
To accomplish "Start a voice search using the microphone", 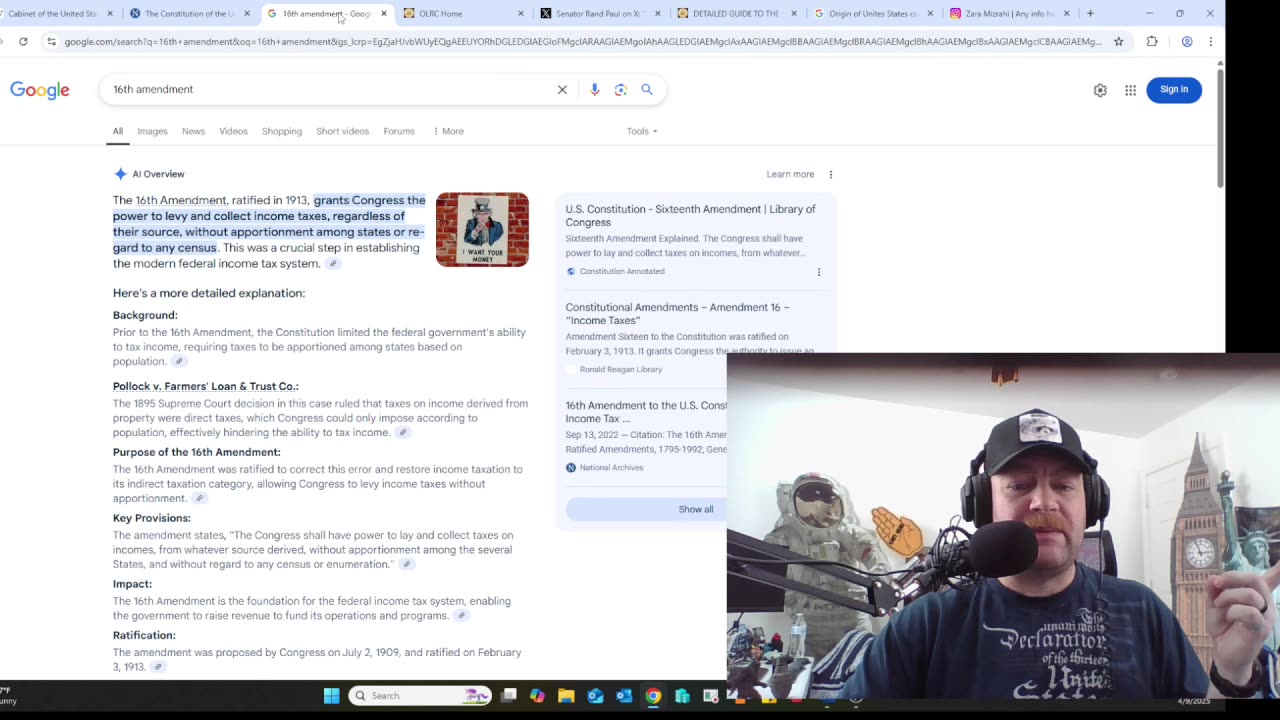I will 594,89.
